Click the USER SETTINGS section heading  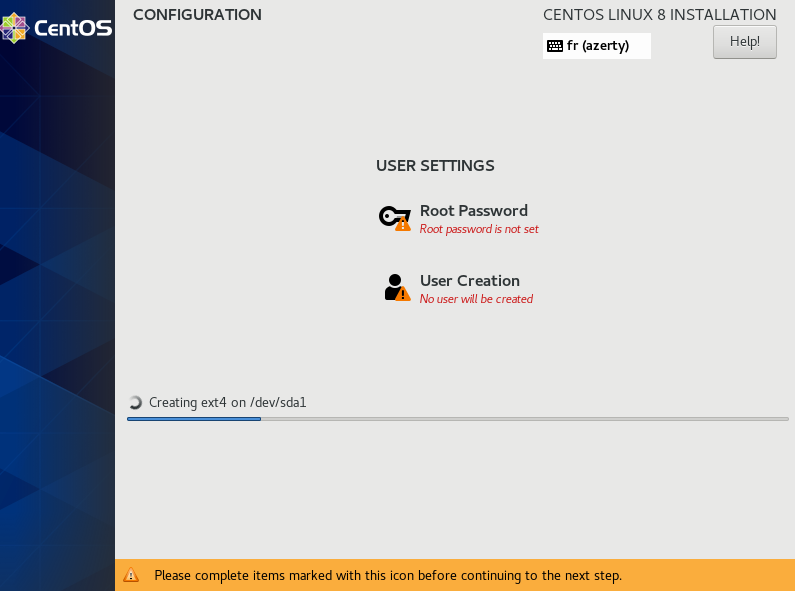435,166
